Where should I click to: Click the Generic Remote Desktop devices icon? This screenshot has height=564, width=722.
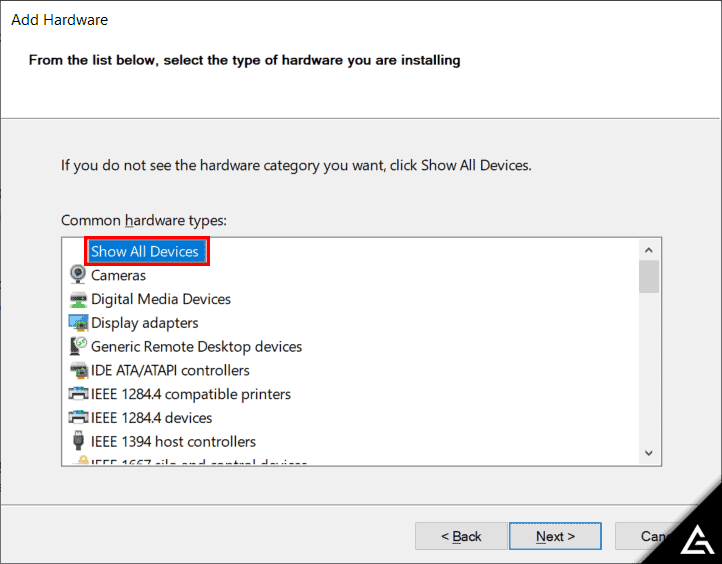tap(78, 346)
